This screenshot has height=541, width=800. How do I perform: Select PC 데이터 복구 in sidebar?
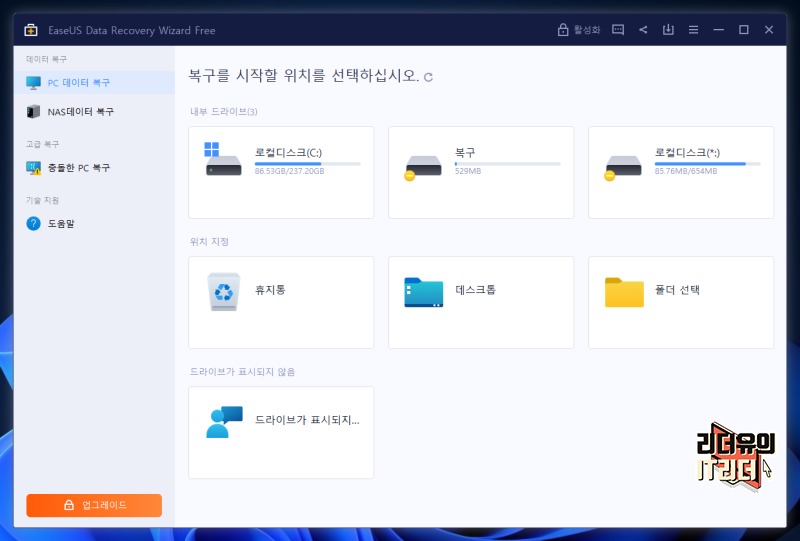pyautogui.click(x=94, y=83)
